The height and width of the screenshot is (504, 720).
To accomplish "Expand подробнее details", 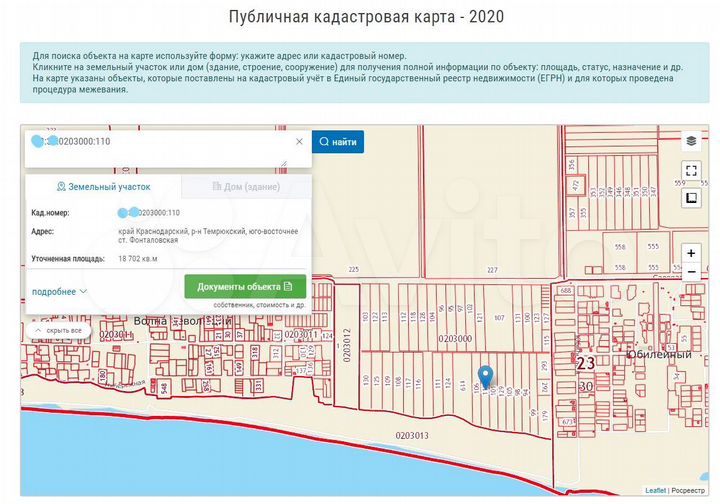I will point(59,291).
